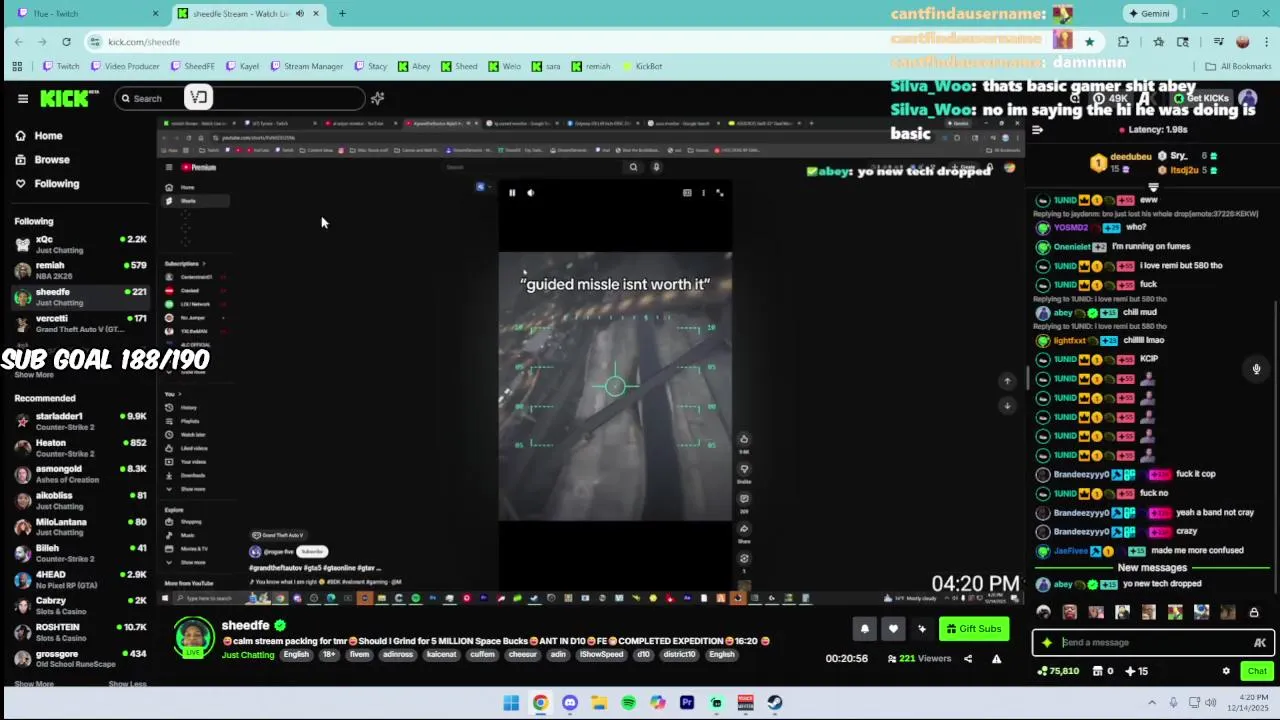Open the browser extensions puzzle icon
Screen dimensions: 1280x720
1123,41
